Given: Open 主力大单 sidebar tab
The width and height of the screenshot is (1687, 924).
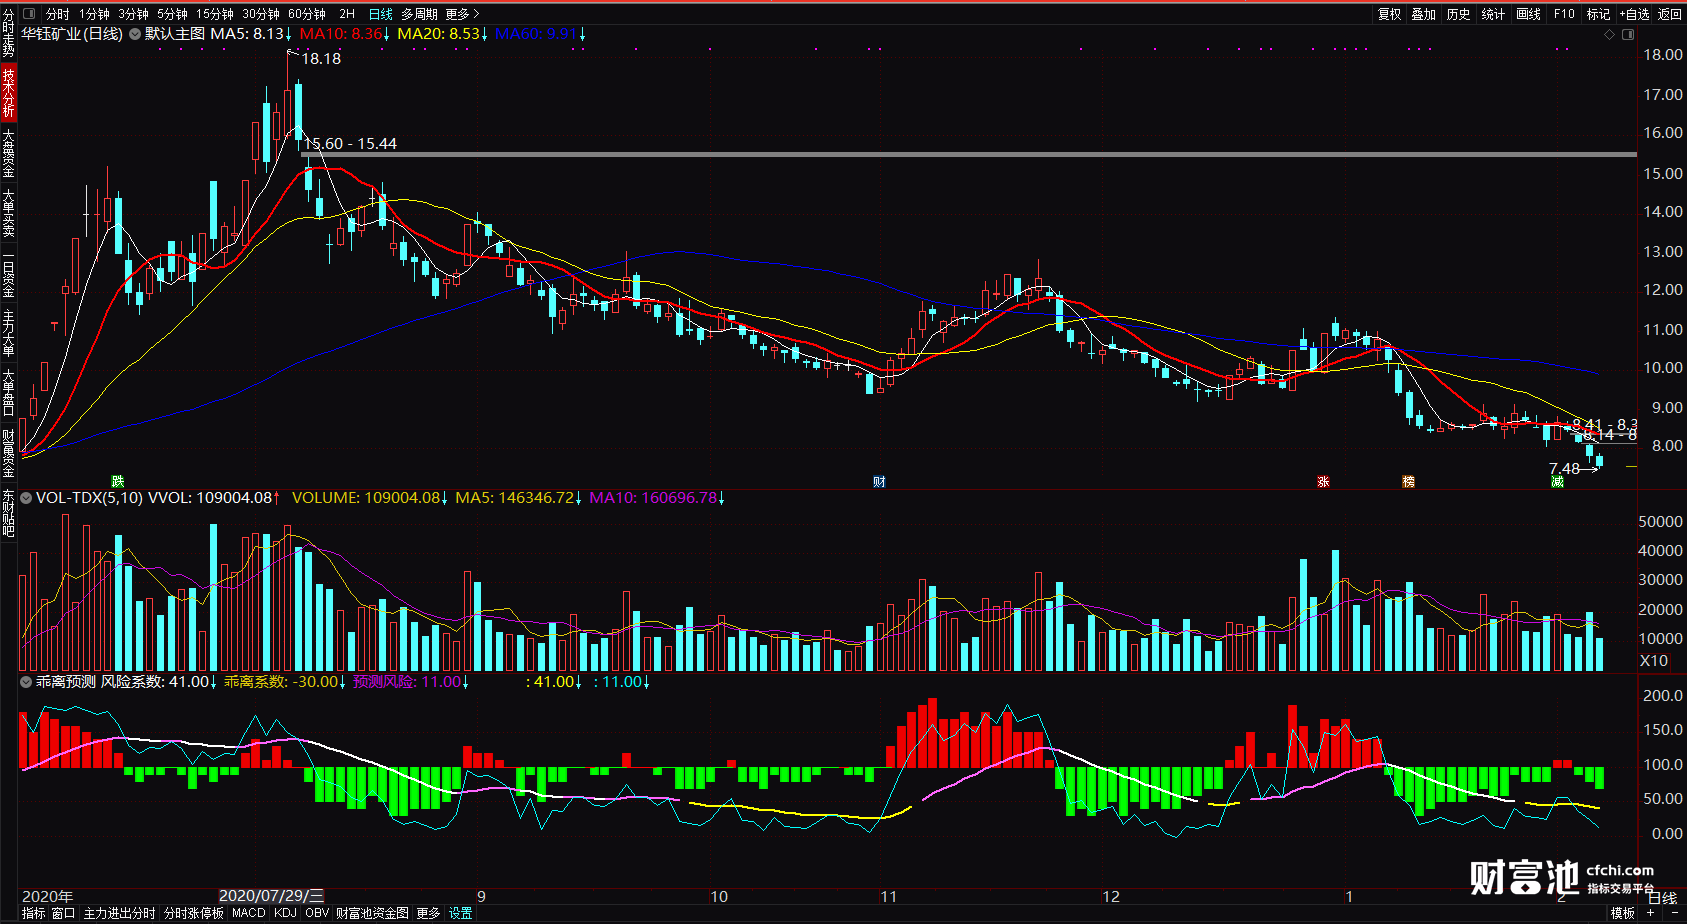Looking at the screenshot, I should pyautogui.click(x=8, y=334).
